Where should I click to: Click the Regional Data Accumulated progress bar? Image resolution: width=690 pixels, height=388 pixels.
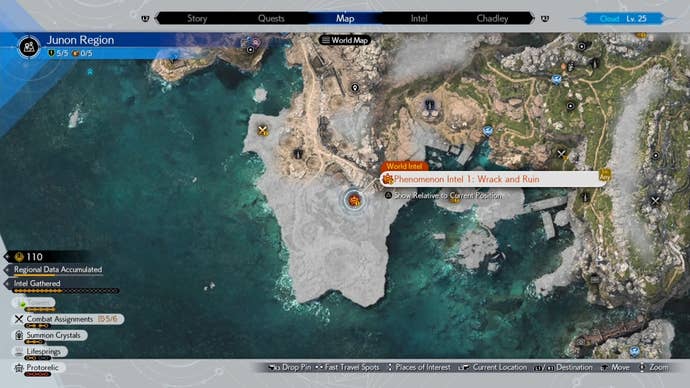(58, 275)
